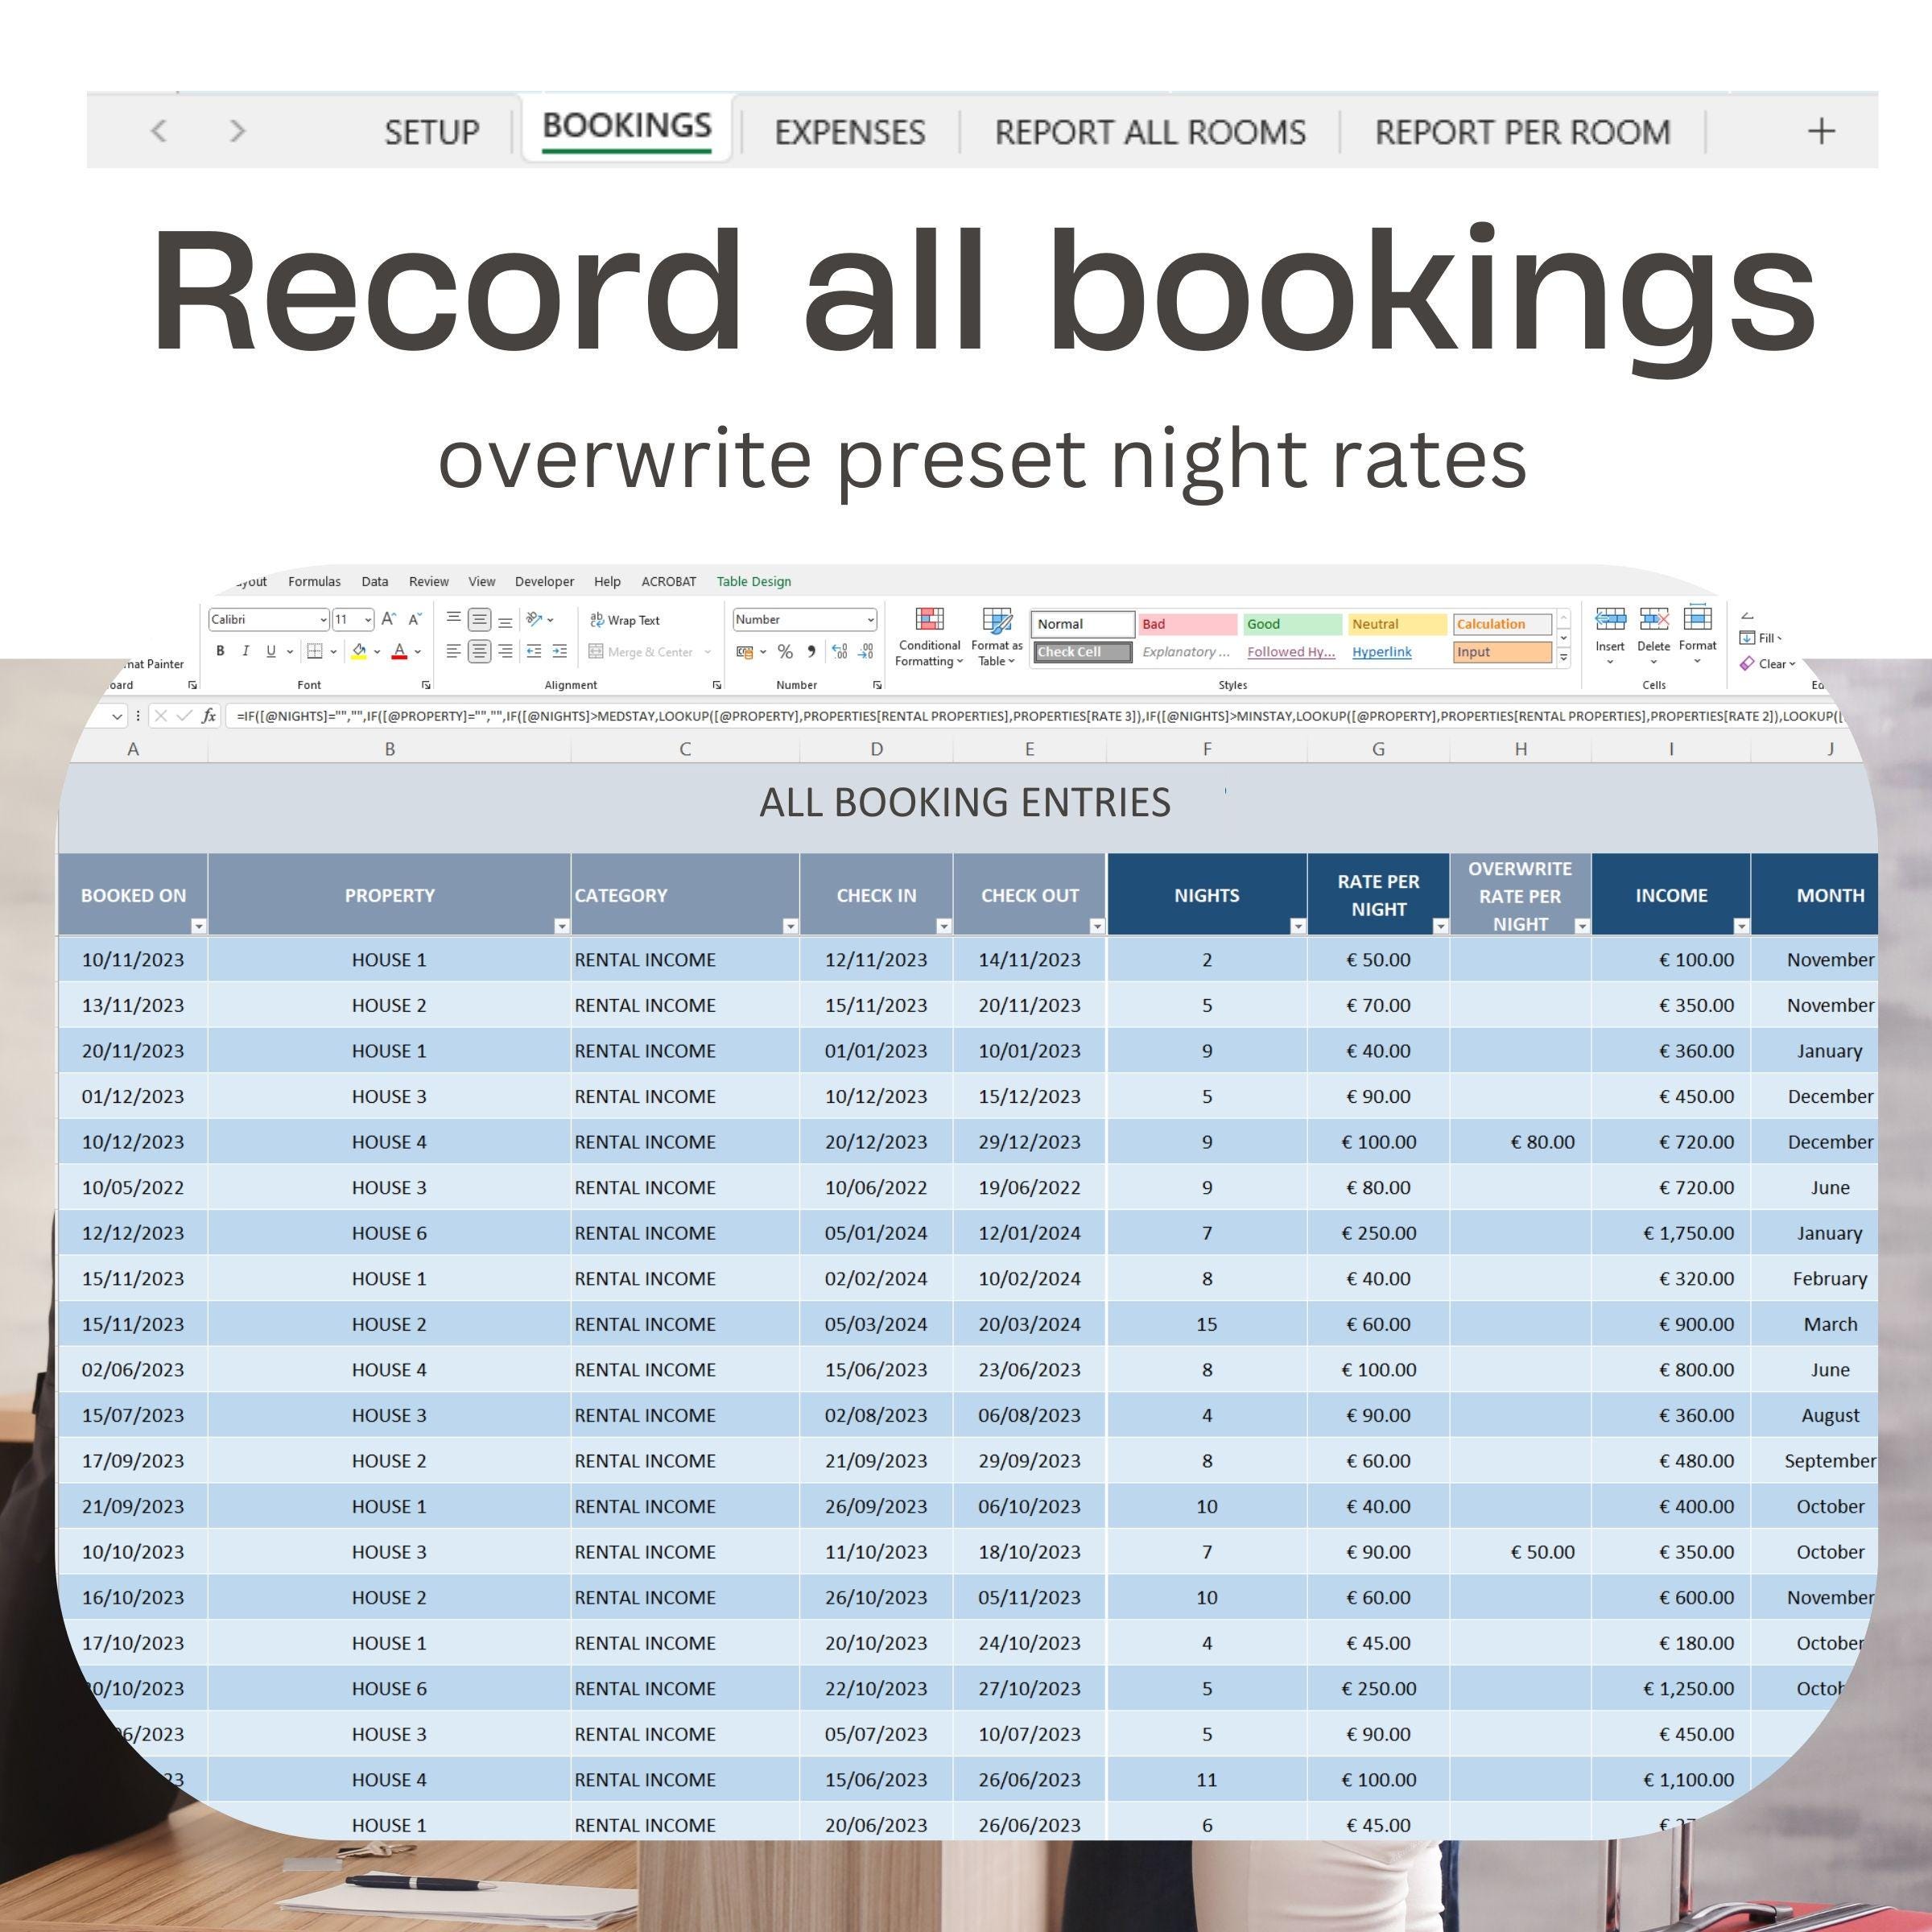Apply the Percent number style
Image resolution: width=1932 pixels, height=1932 pixels.
pyautogui.click(x=784, y=652)
